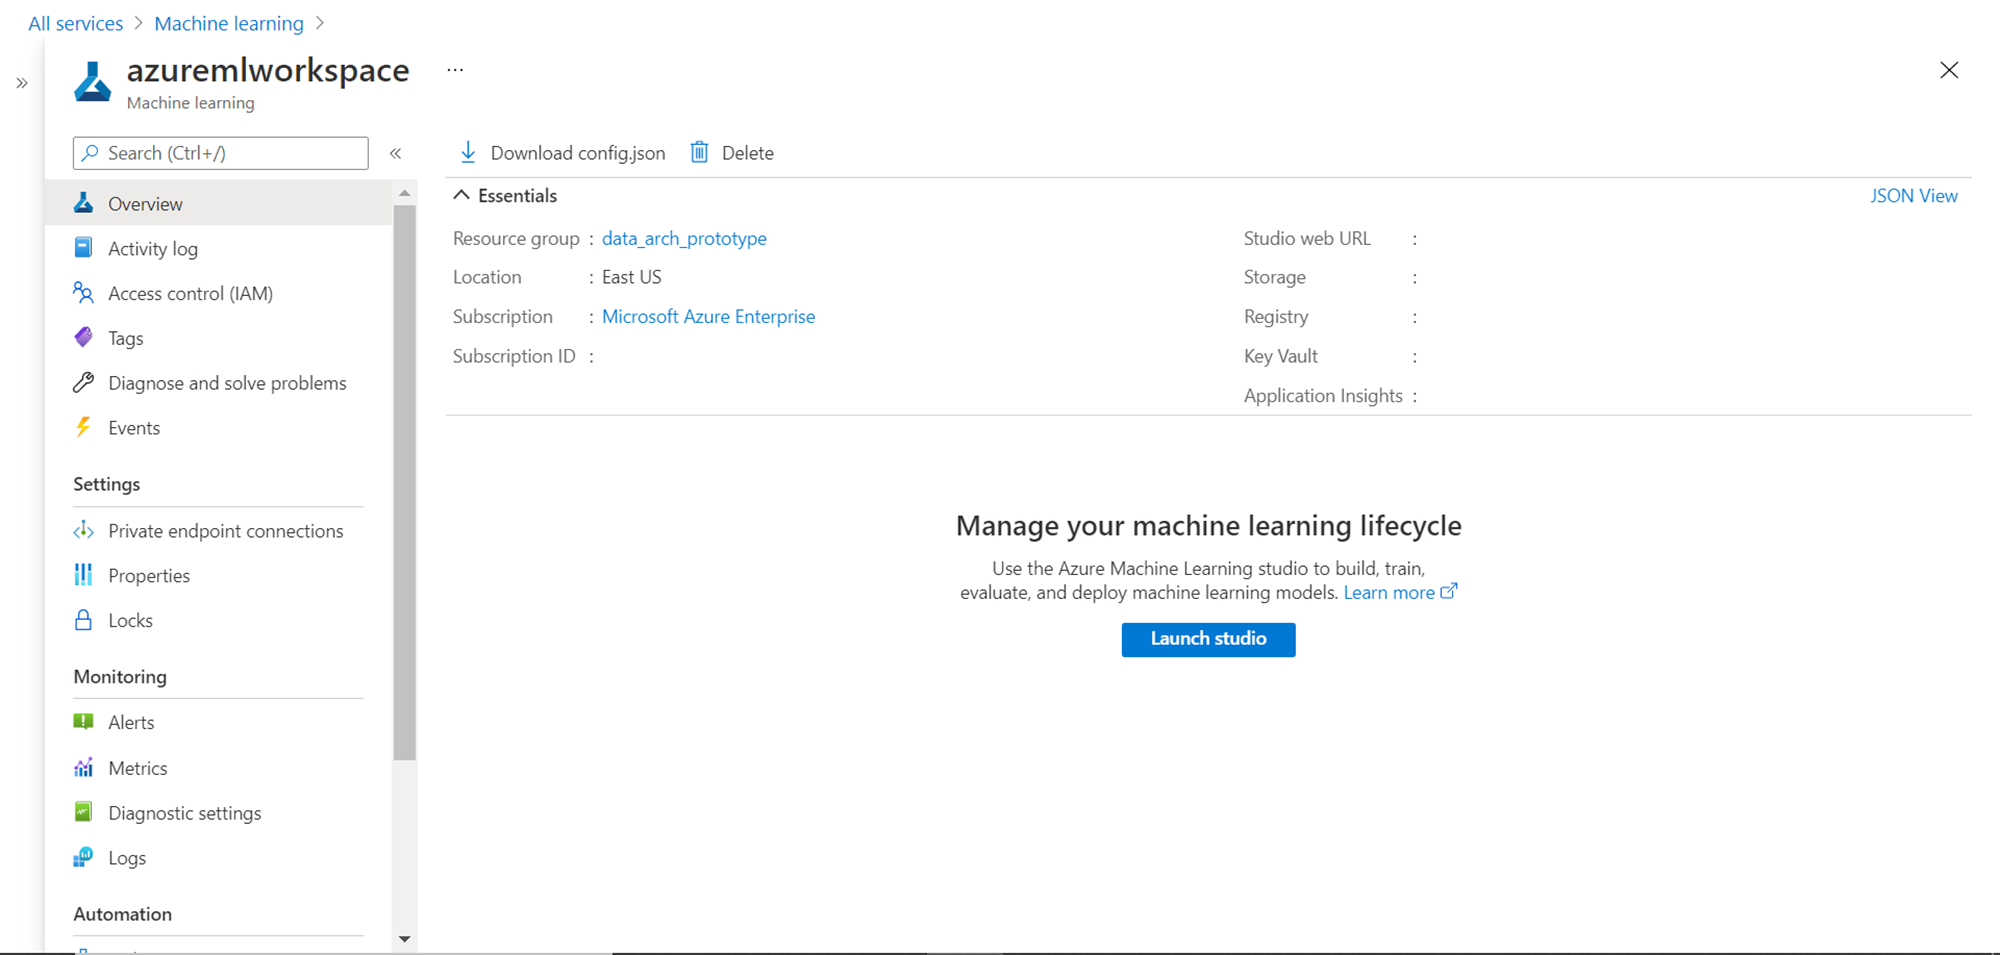
Task: Select Access control (IAM) in the sidebar
Action: 218,293
